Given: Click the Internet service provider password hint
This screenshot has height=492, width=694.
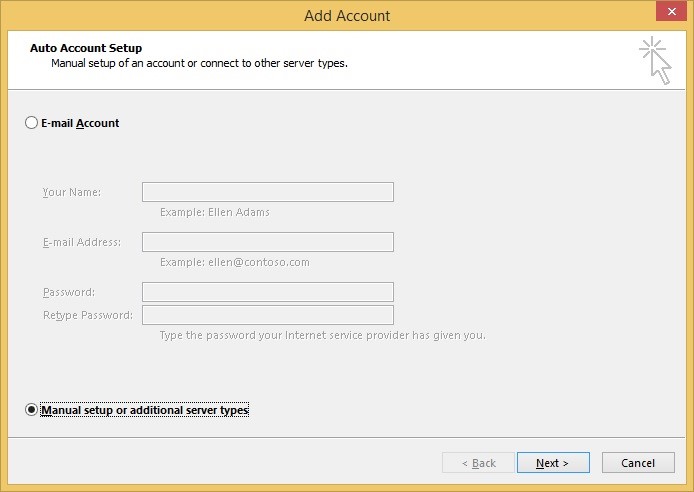Looking at the screenshot, I should 323,335.
